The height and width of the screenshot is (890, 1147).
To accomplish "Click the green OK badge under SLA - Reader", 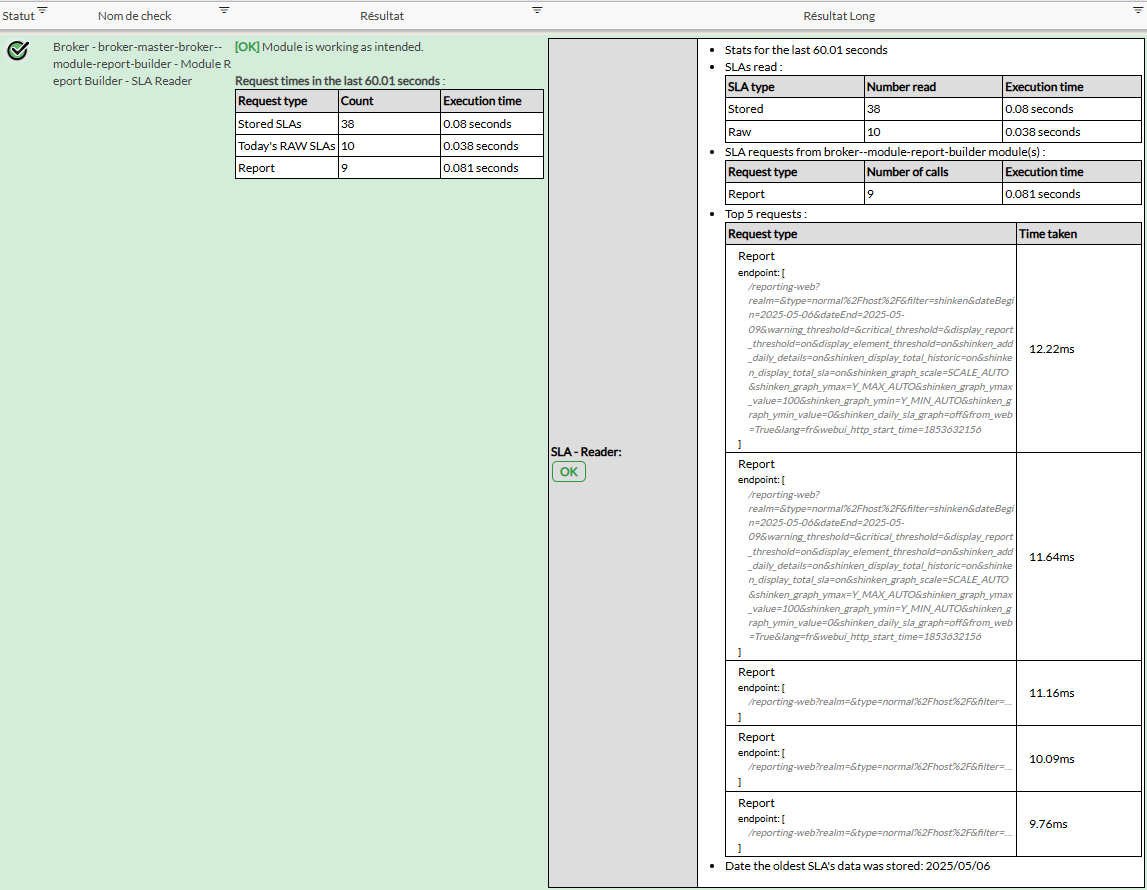I will (x=568, y=472).
